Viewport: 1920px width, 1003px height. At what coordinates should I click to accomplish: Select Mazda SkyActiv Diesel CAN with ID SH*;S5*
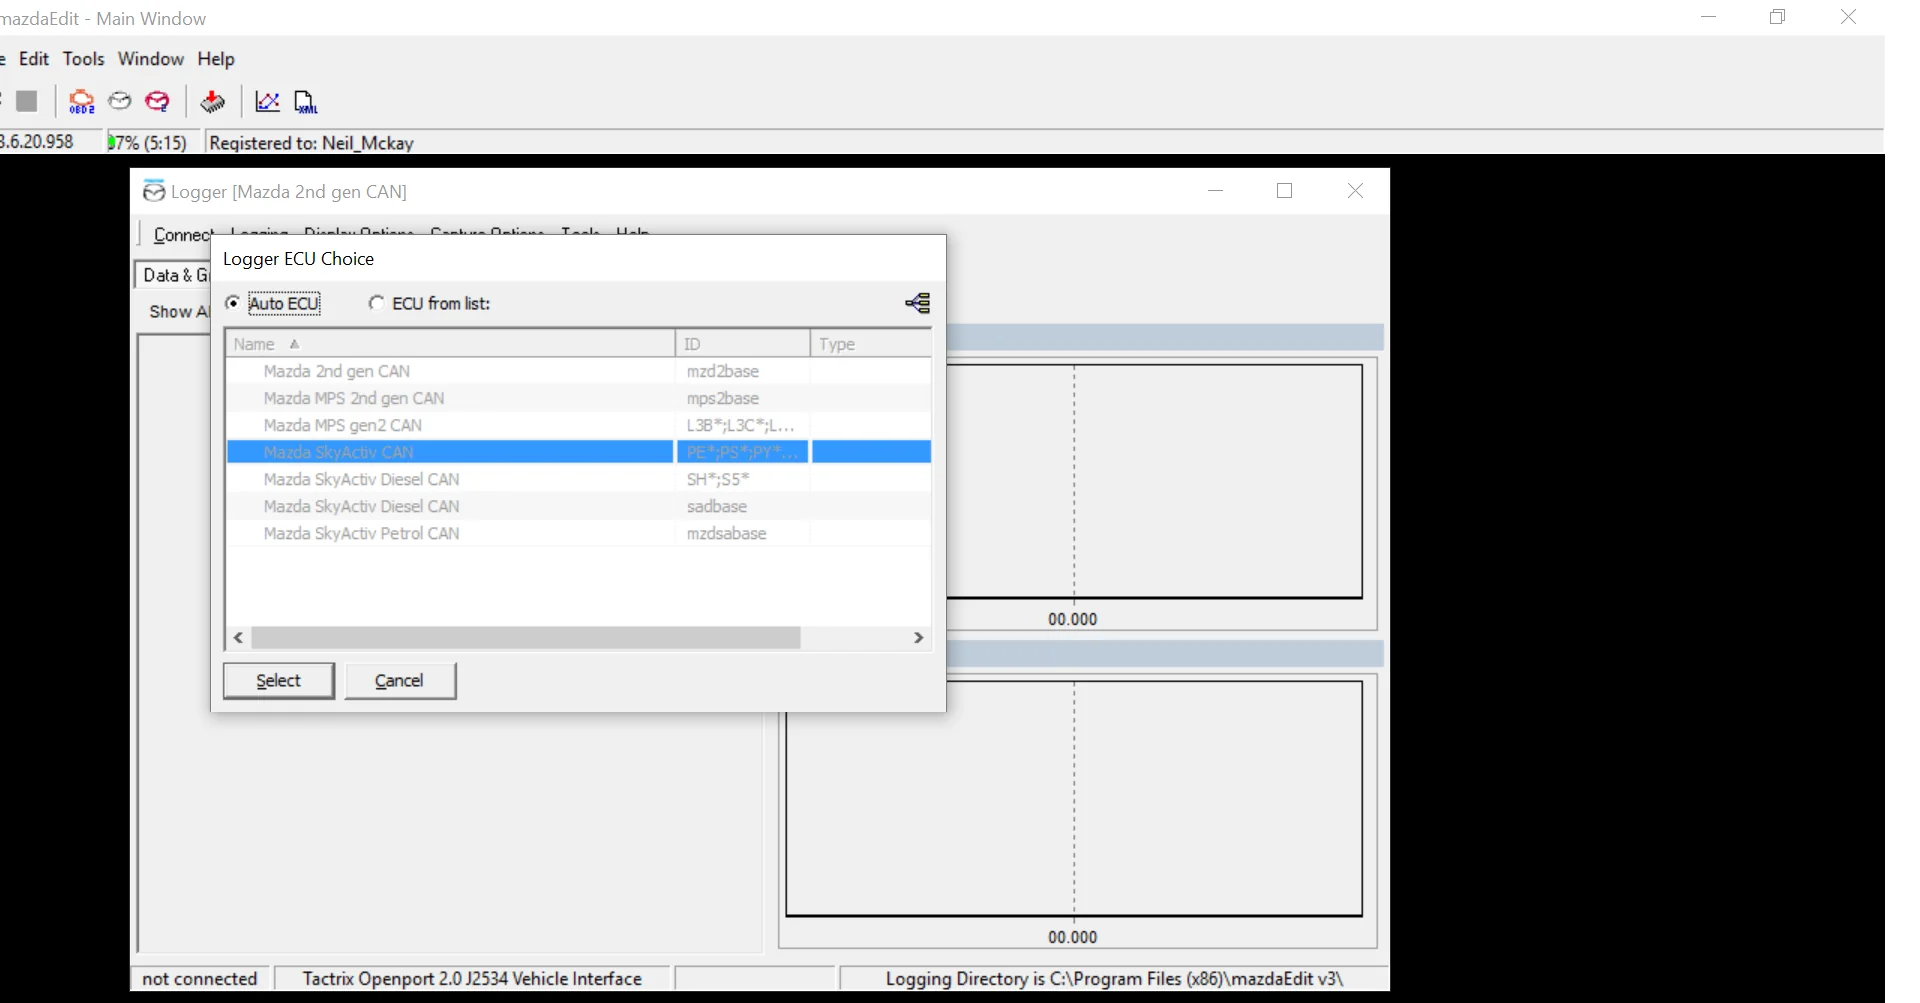click(x=579, y=479)
